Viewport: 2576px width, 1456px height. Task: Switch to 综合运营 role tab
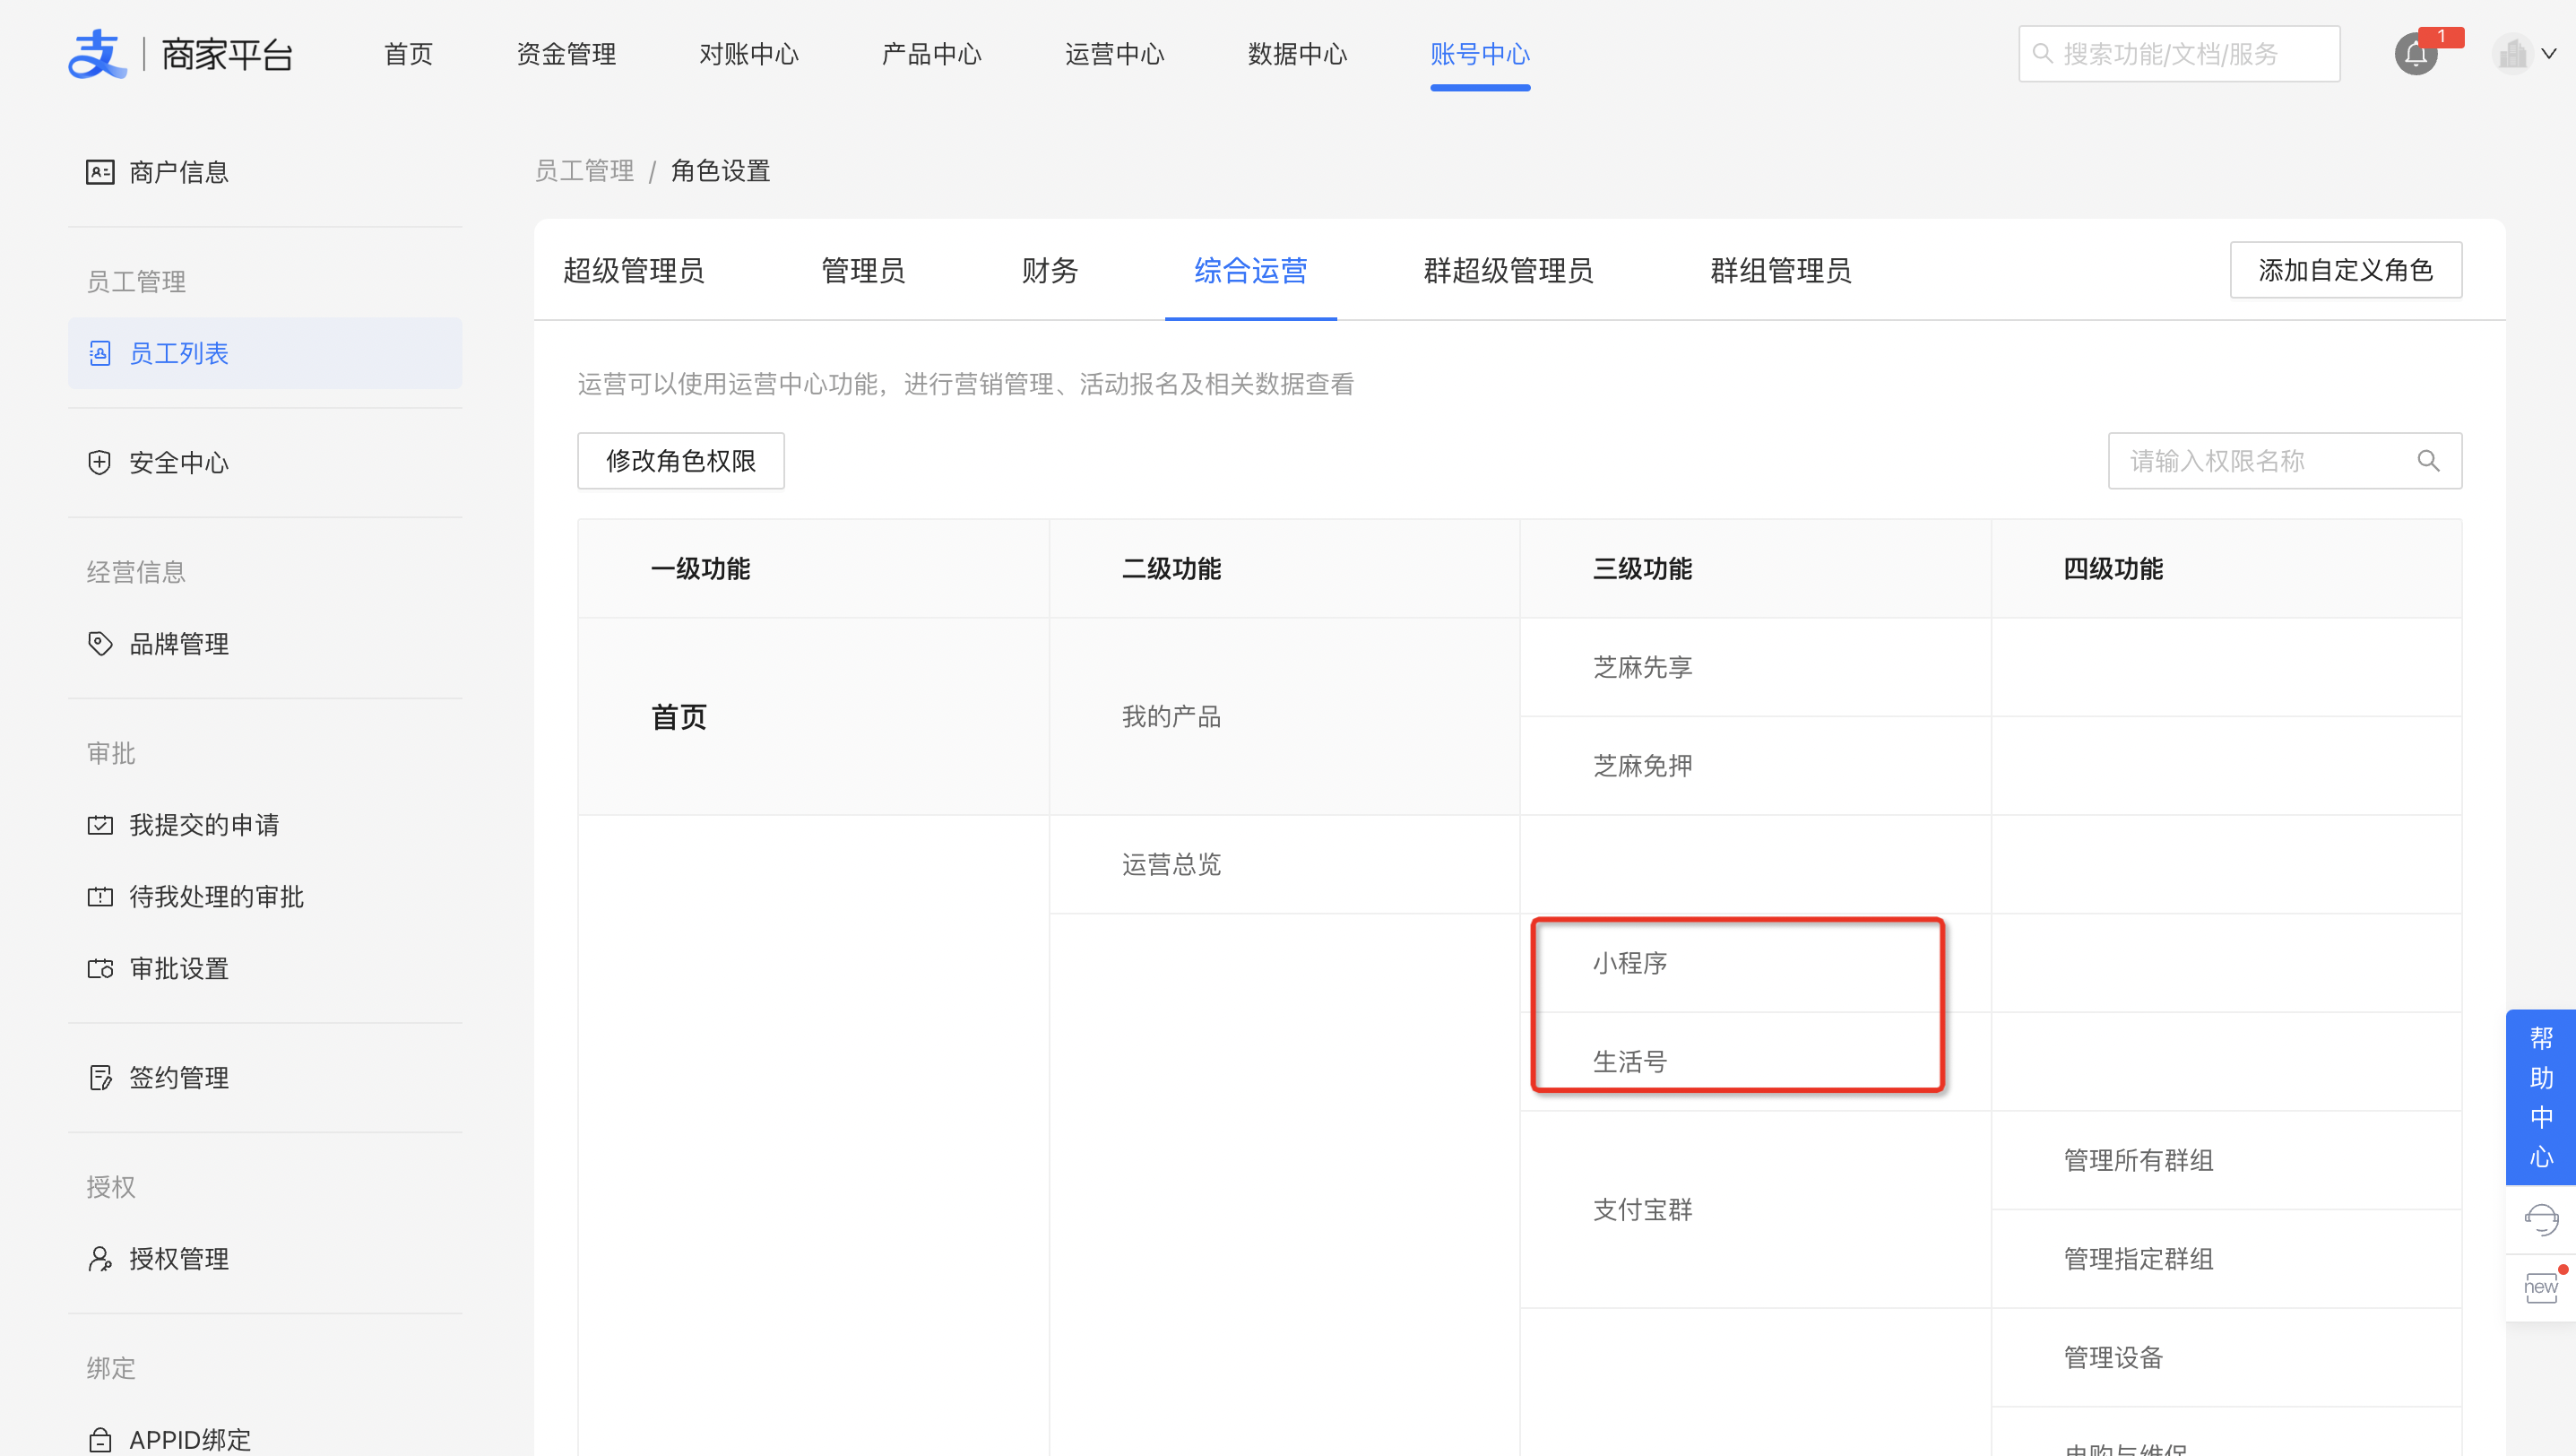[1251, 270]
